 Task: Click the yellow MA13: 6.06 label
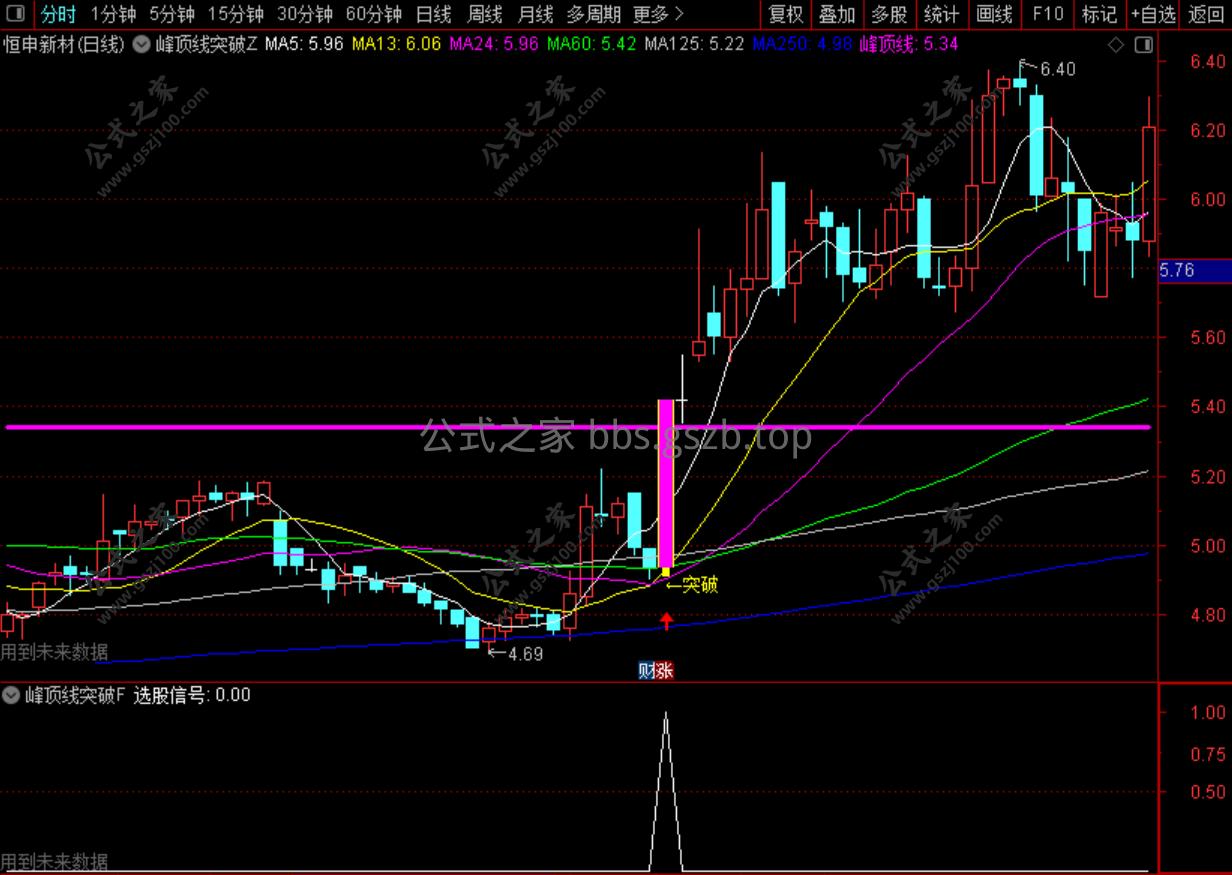[394, 44]
